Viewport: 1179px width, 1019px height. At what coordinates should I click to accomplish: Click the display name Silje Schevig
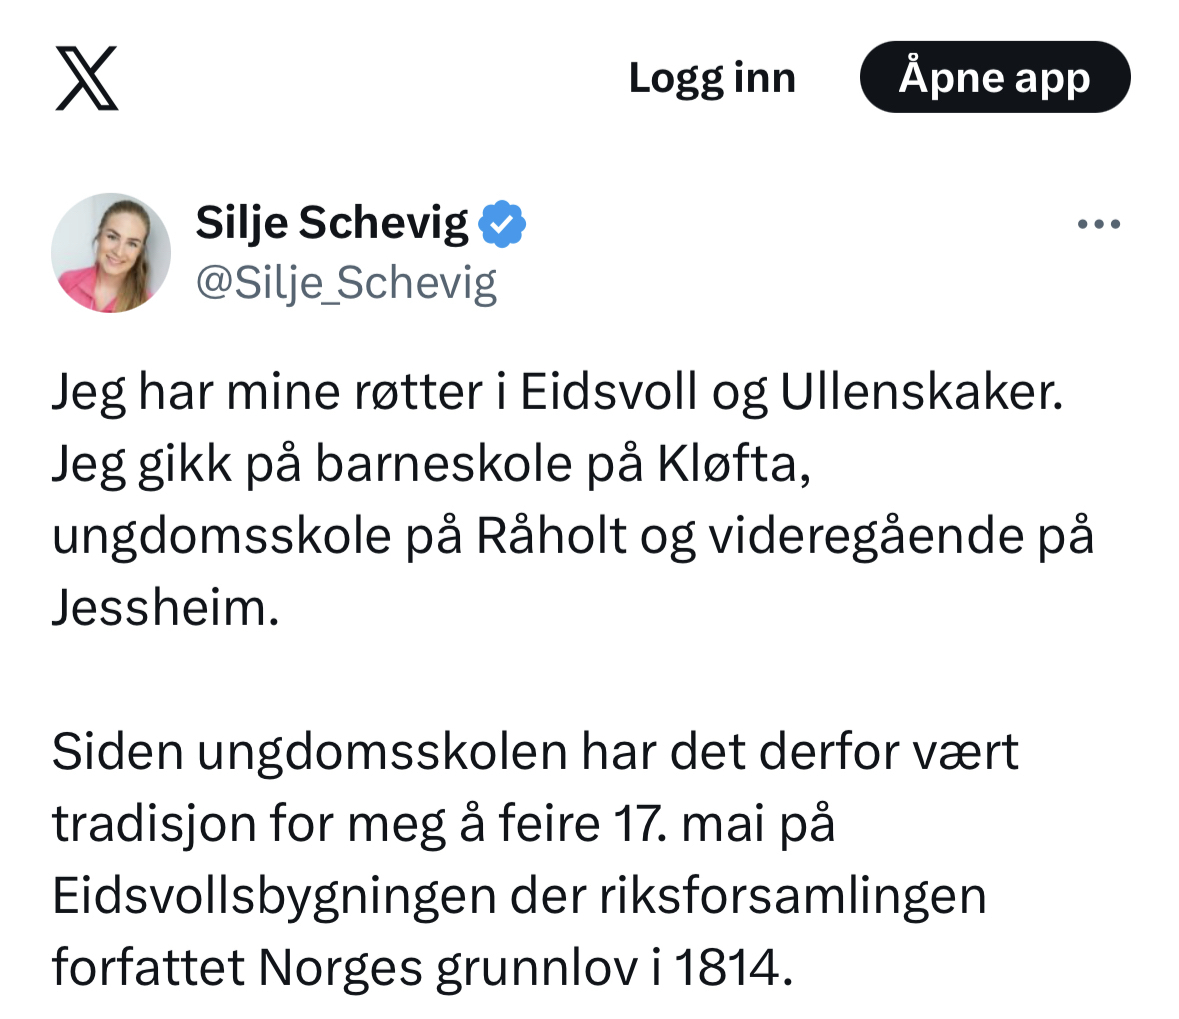(332, 223)
